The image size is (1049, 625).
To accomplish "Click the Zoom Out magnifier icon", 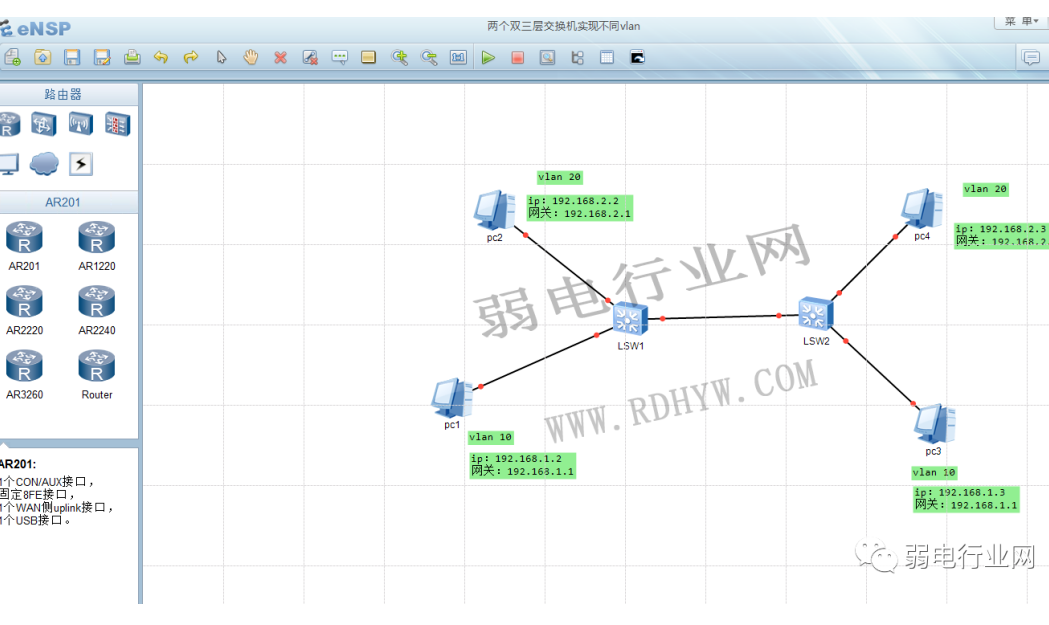I will [429, 58].
